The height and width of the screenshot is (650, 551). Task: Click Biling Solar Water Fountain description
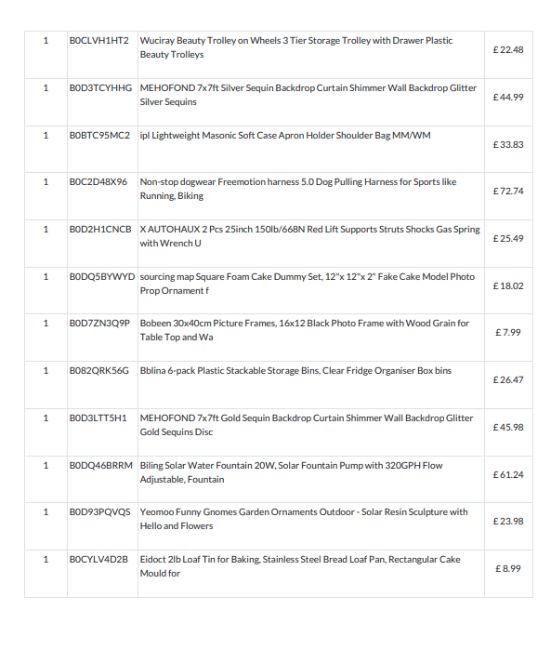click(291, 472)
